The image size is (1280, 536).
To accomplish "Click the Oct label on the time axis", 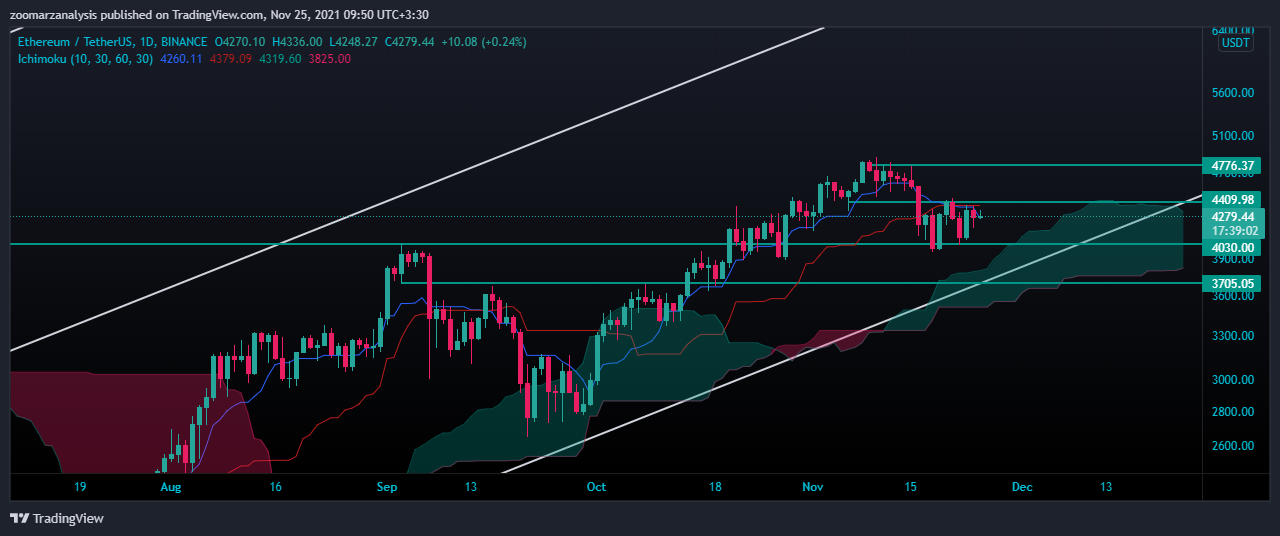I will point(596,488).
